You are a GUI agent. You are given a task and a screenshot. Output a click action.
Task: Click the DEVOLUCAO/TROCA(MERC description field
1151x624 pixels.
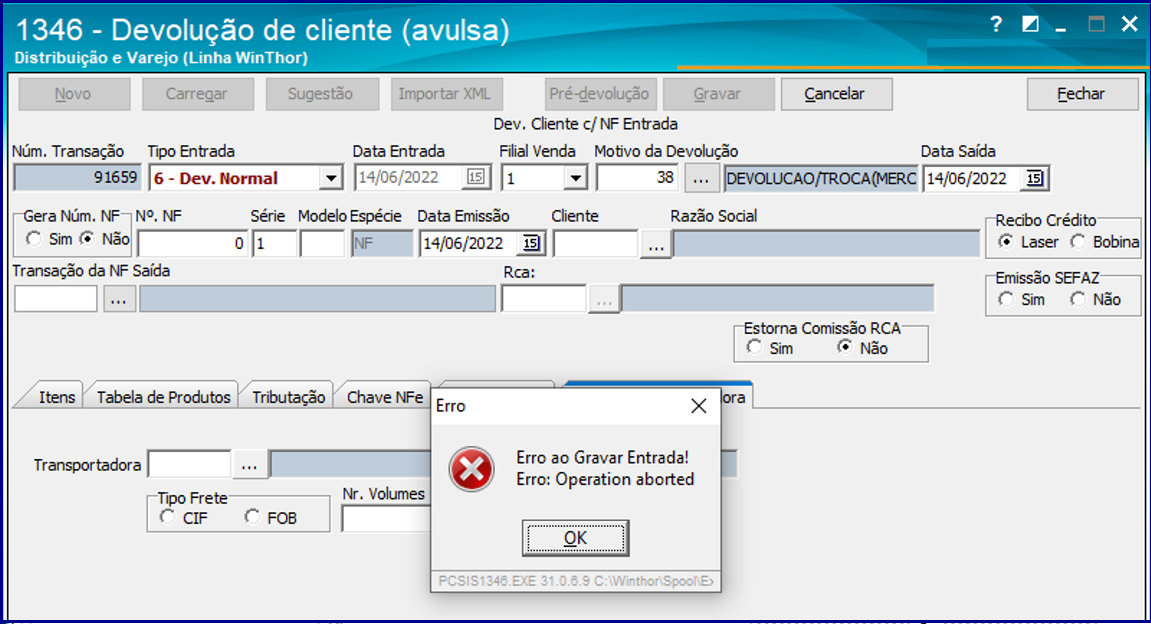(x=821, y=178)
